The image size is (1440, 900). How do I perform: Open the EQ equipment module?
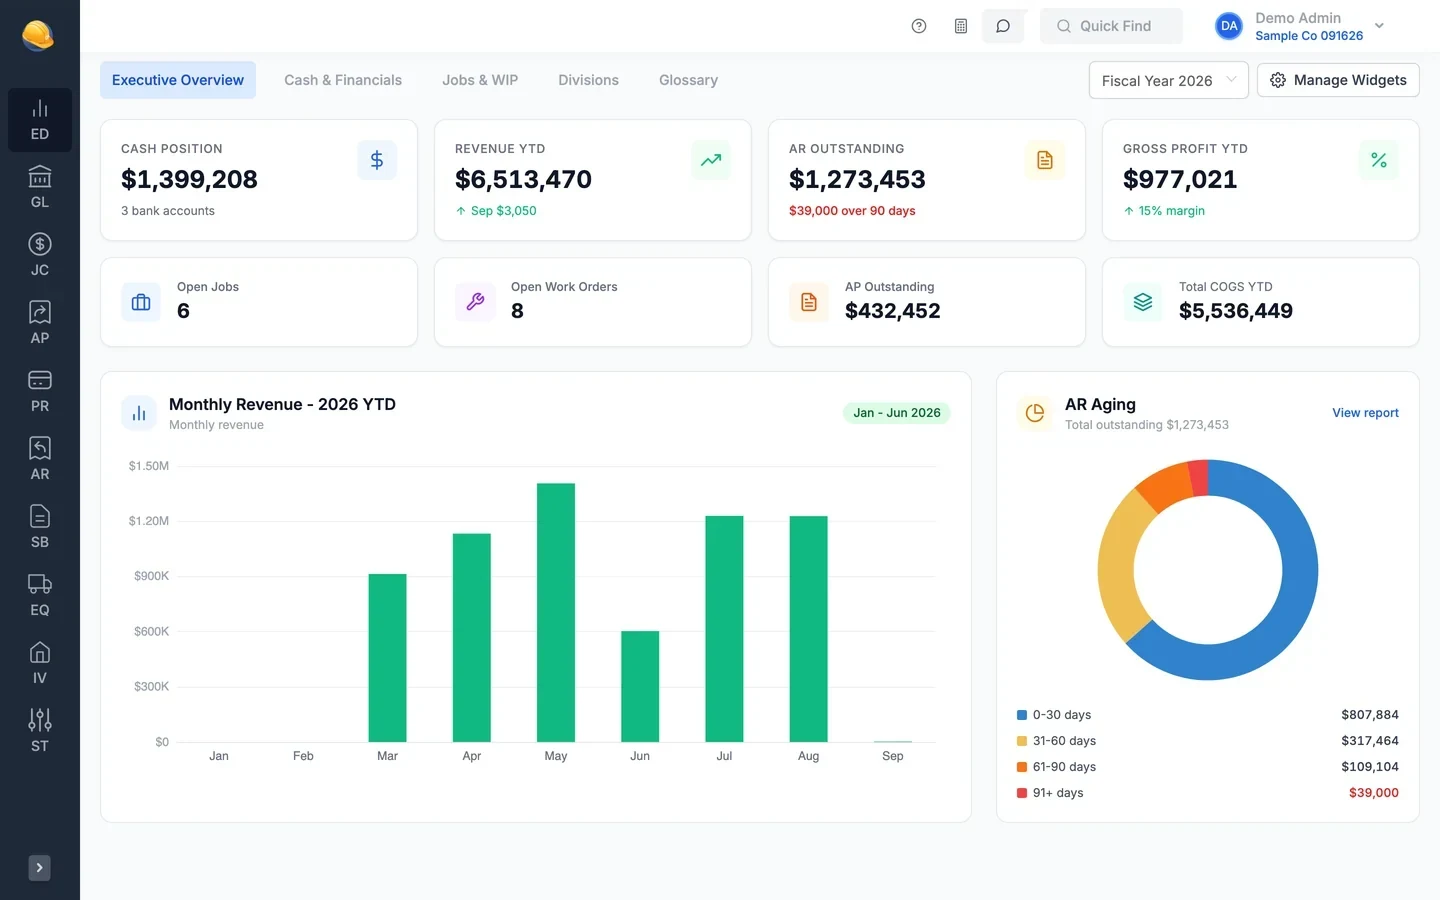tap(40, 596)
